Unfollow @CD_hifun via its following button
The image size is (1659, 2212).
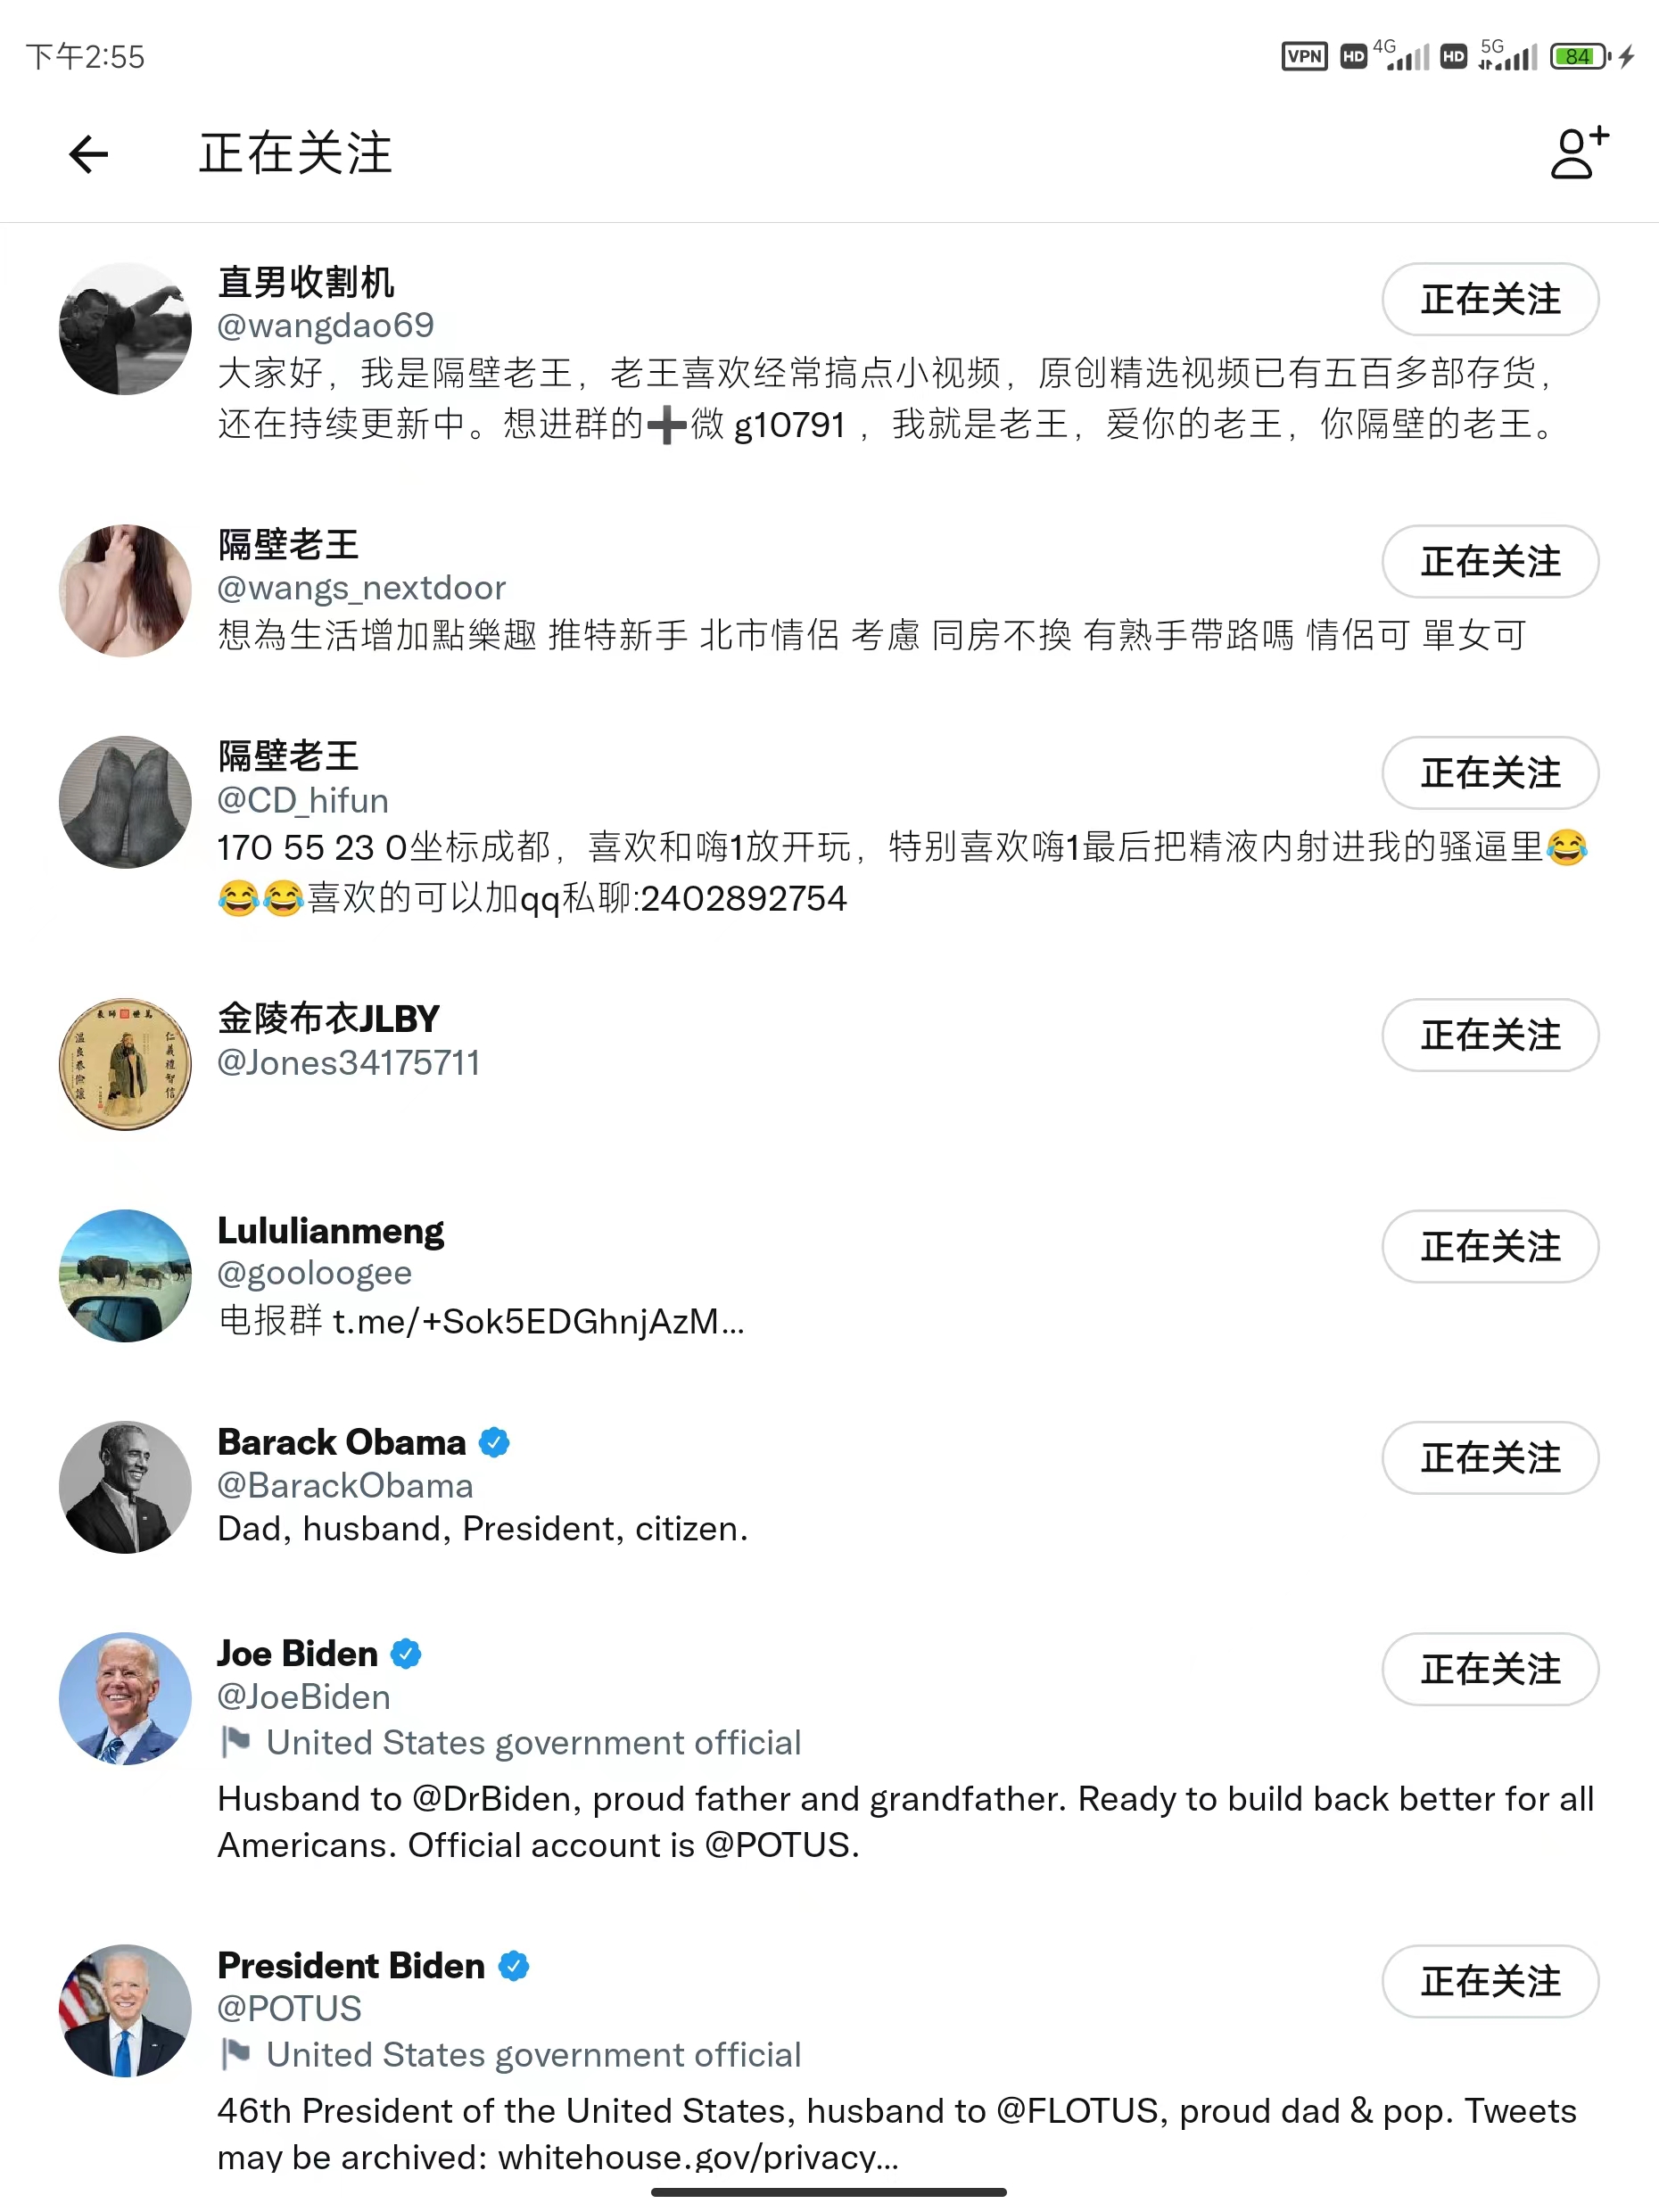(x=1490, y=773)
